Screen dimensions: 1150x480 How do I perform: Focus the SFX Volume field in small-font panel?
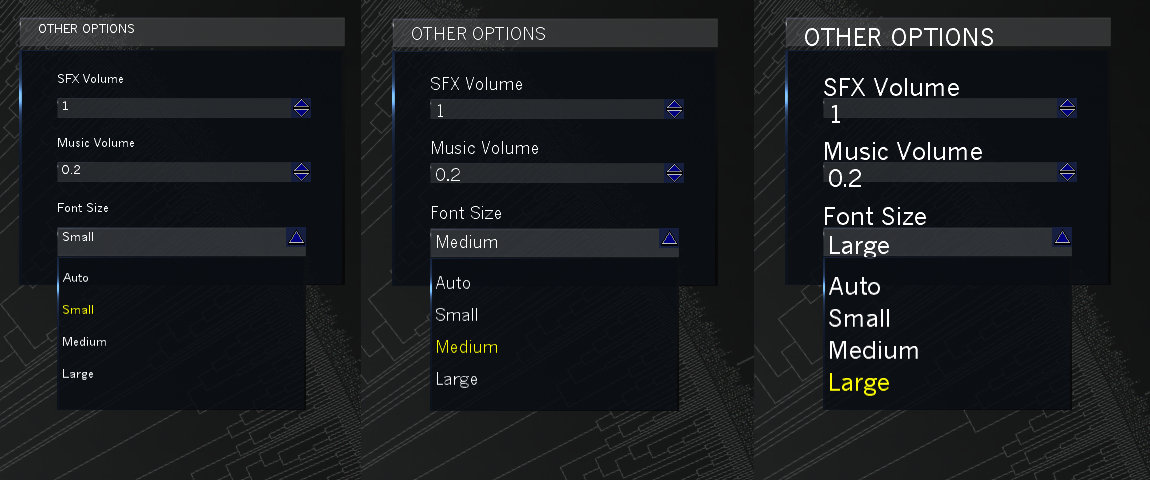(x=170, y=108)
